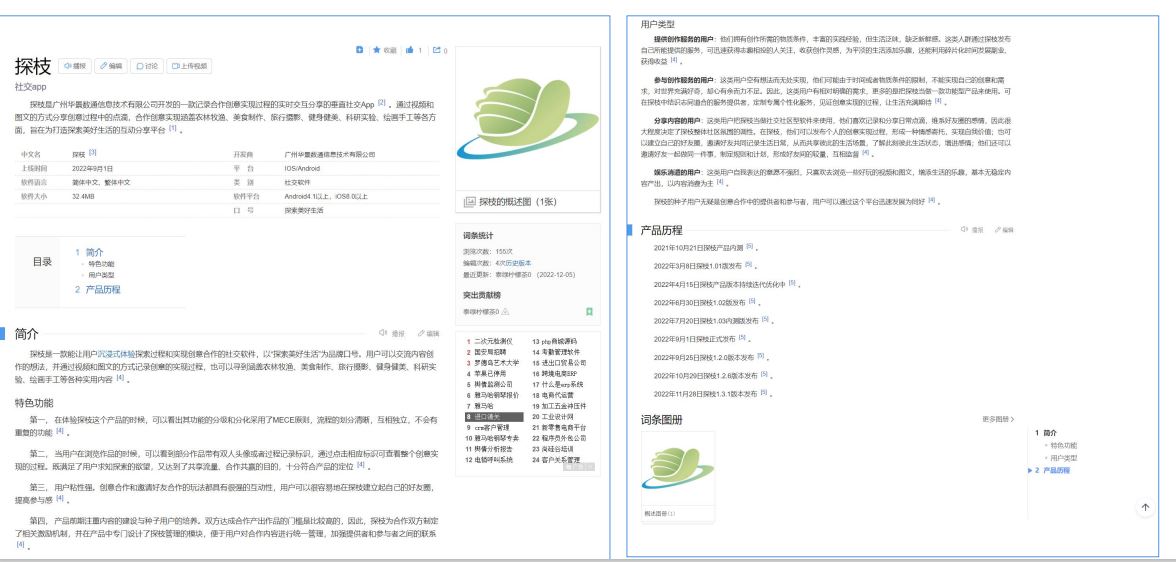Click reference [5] after 2021年10月21日探枝产品内测
This screenshot has width=1176, height=562.
(749, 246)
